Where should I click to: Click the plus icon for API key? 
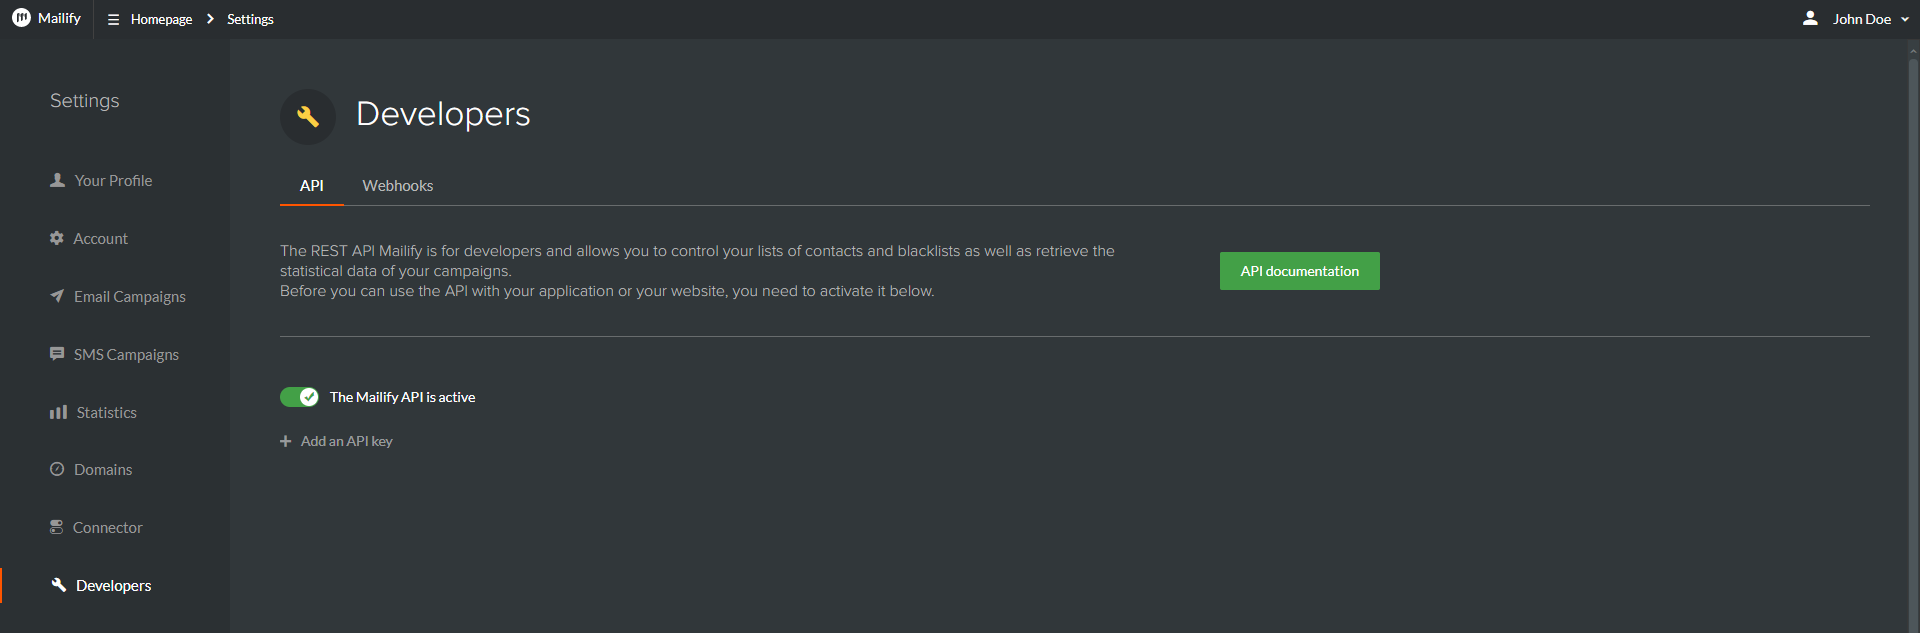[285, 441]
